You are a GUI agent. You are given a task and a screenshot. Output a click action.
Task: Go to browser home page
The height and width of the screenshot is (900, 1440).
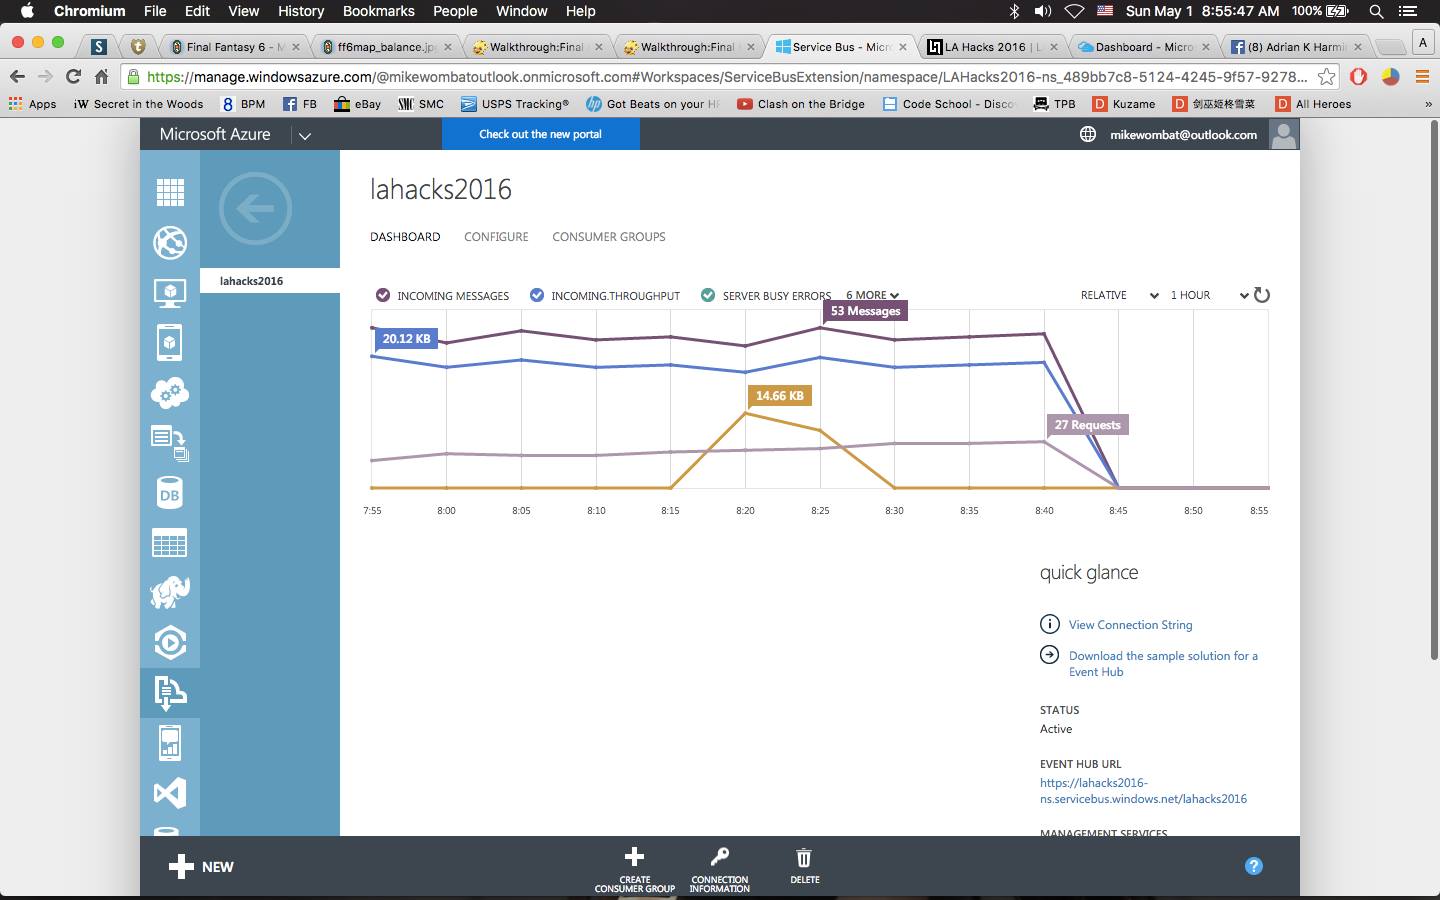(x=101, y=76)
